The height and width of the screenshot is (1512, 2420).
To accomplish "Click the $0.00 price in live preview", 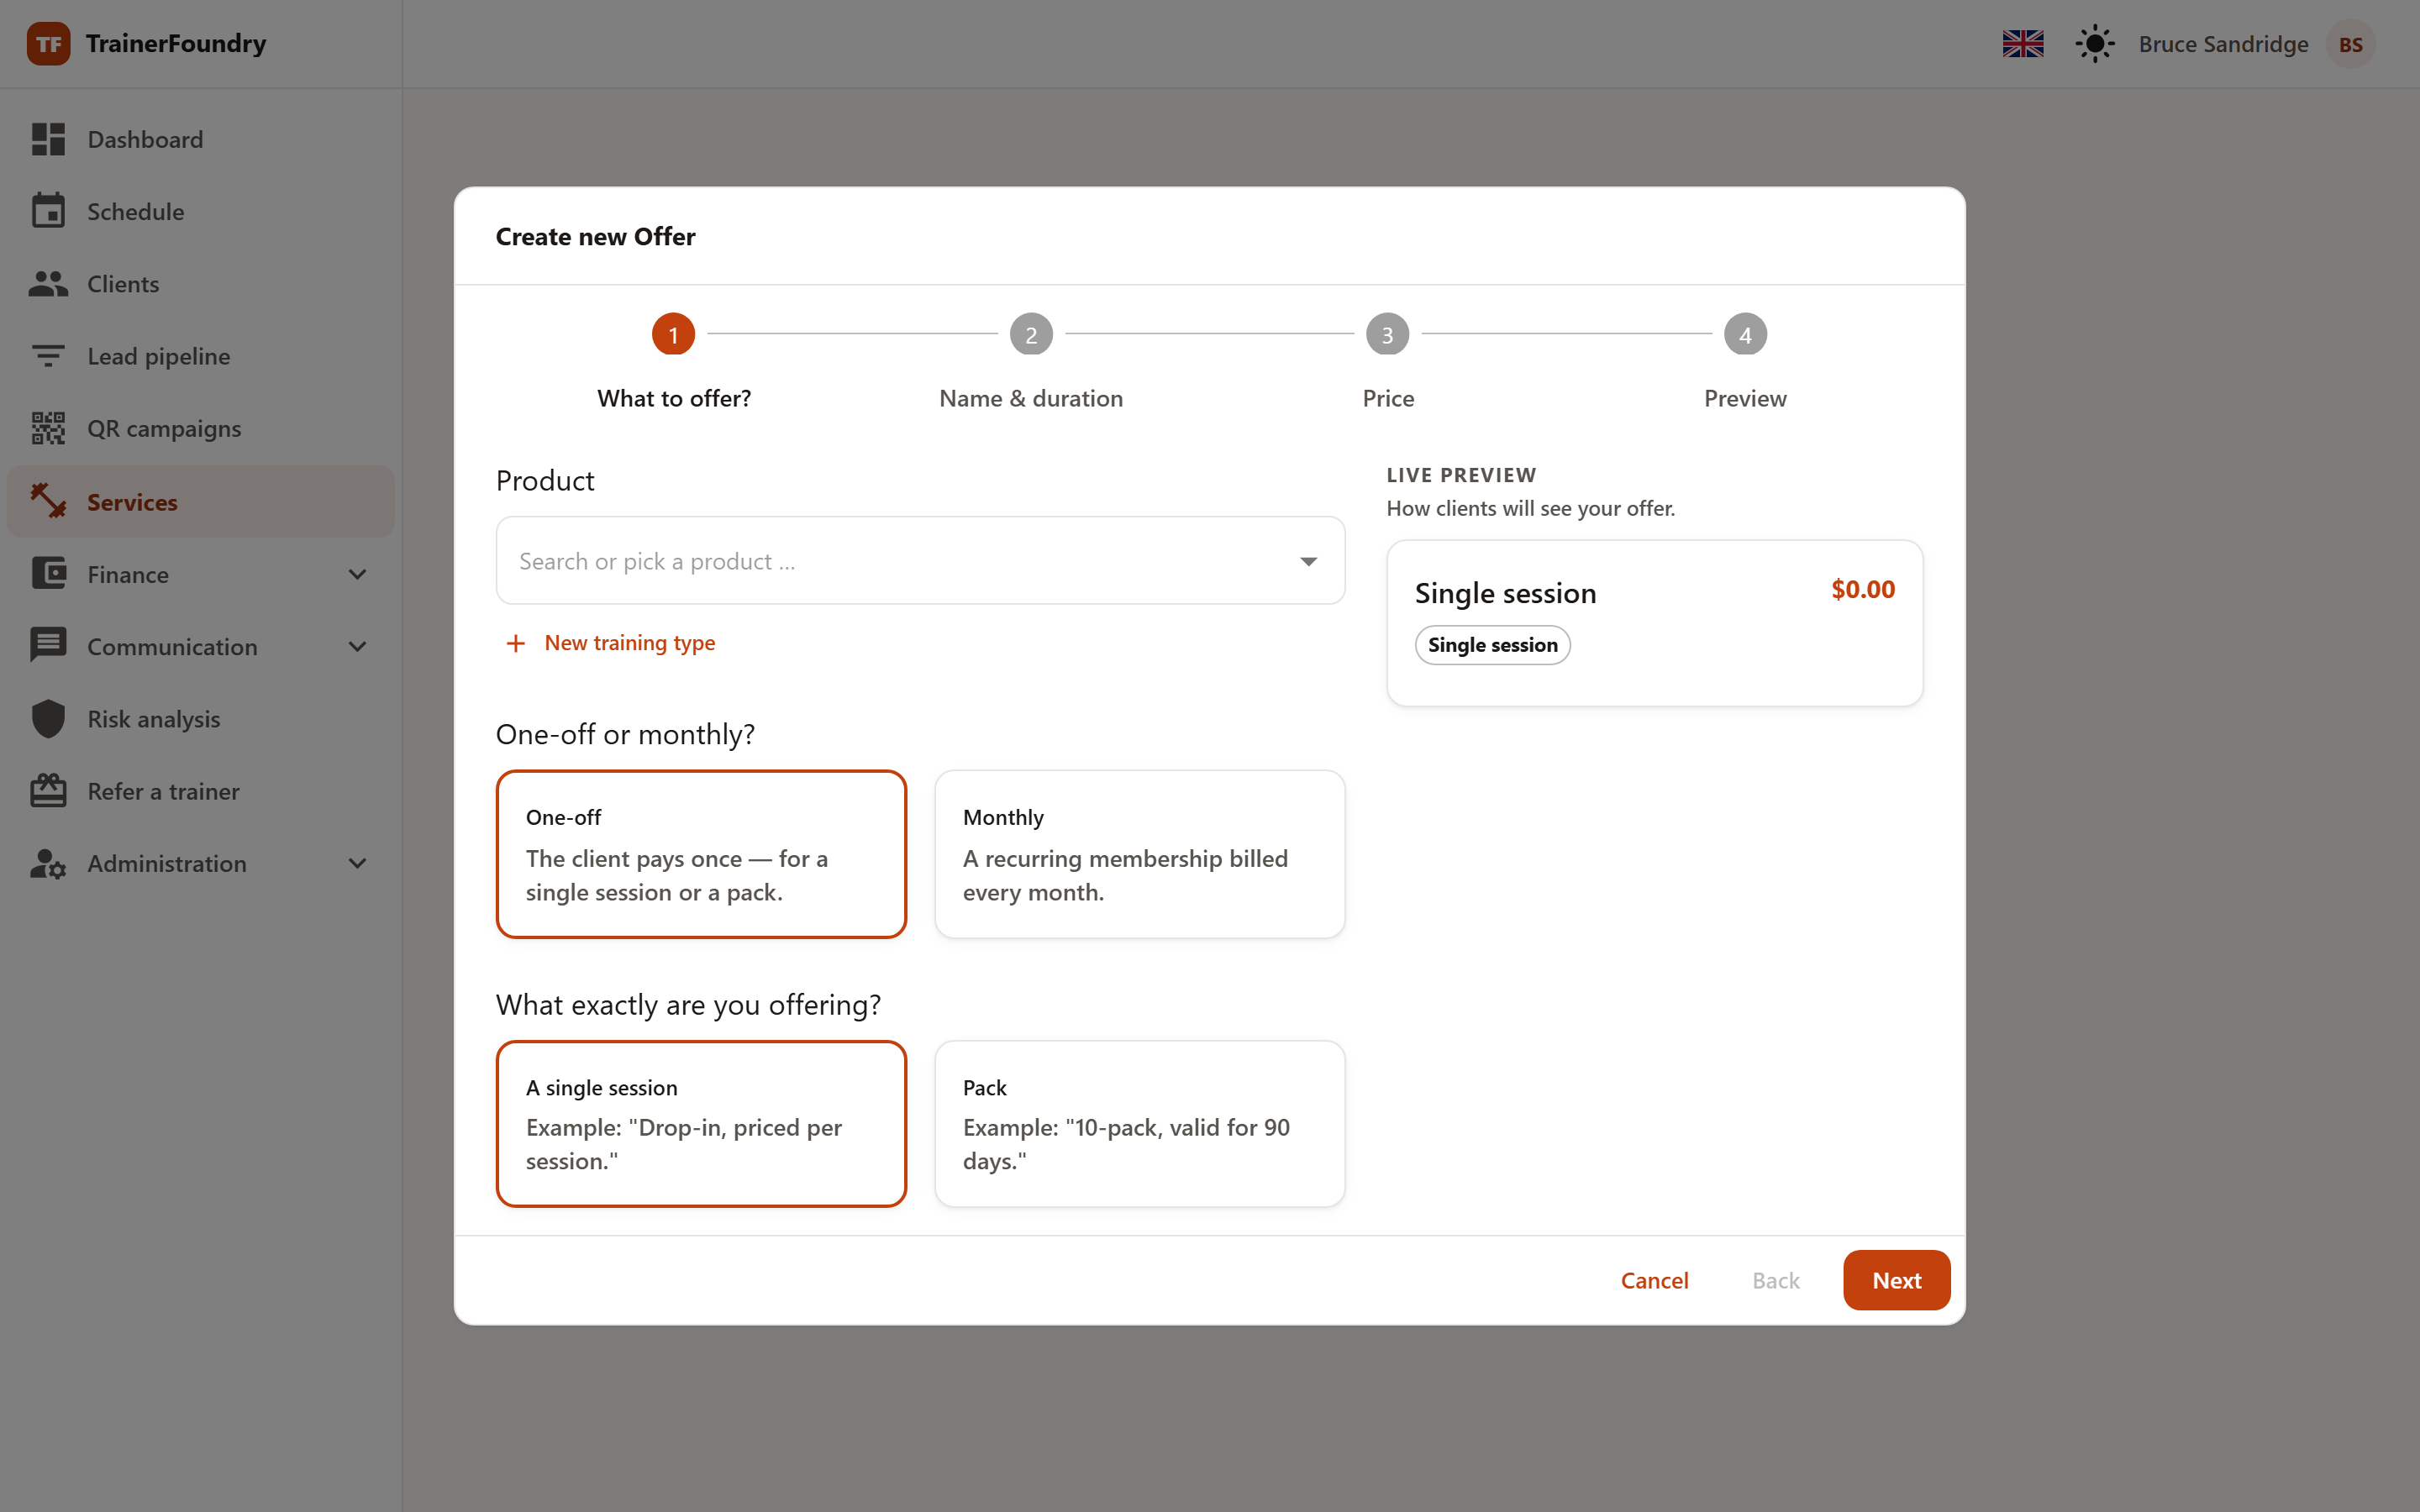I will coord(1862,589).
